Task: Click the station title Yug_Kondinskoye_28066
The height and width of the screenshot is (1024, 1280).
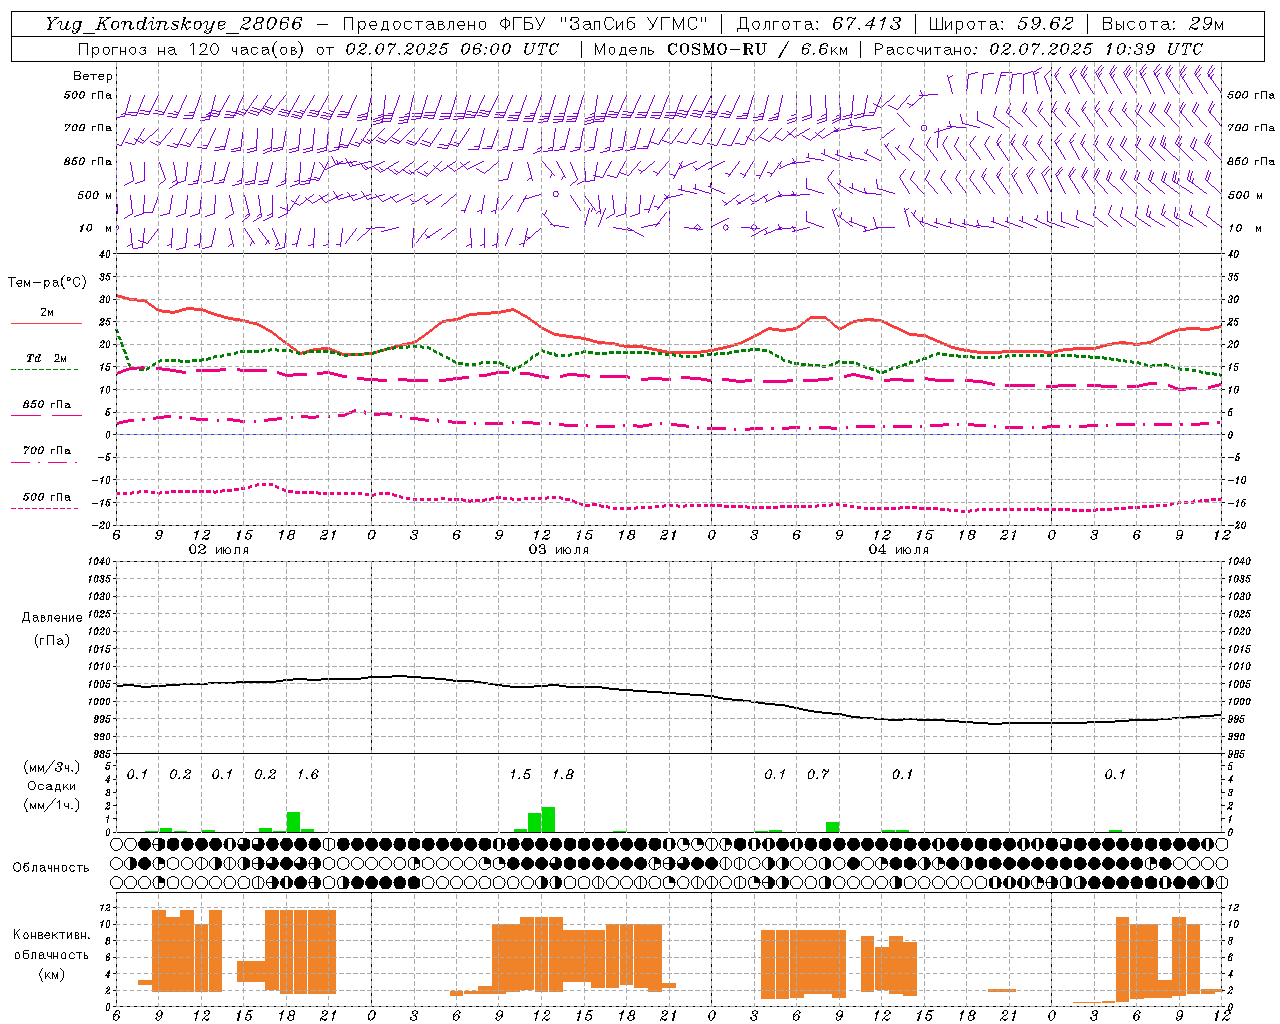Action: 173,24
